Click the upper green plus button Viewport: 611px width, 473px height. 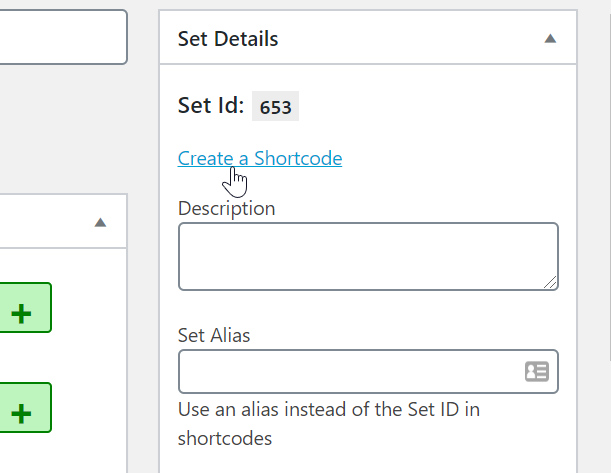click(20, 313)
